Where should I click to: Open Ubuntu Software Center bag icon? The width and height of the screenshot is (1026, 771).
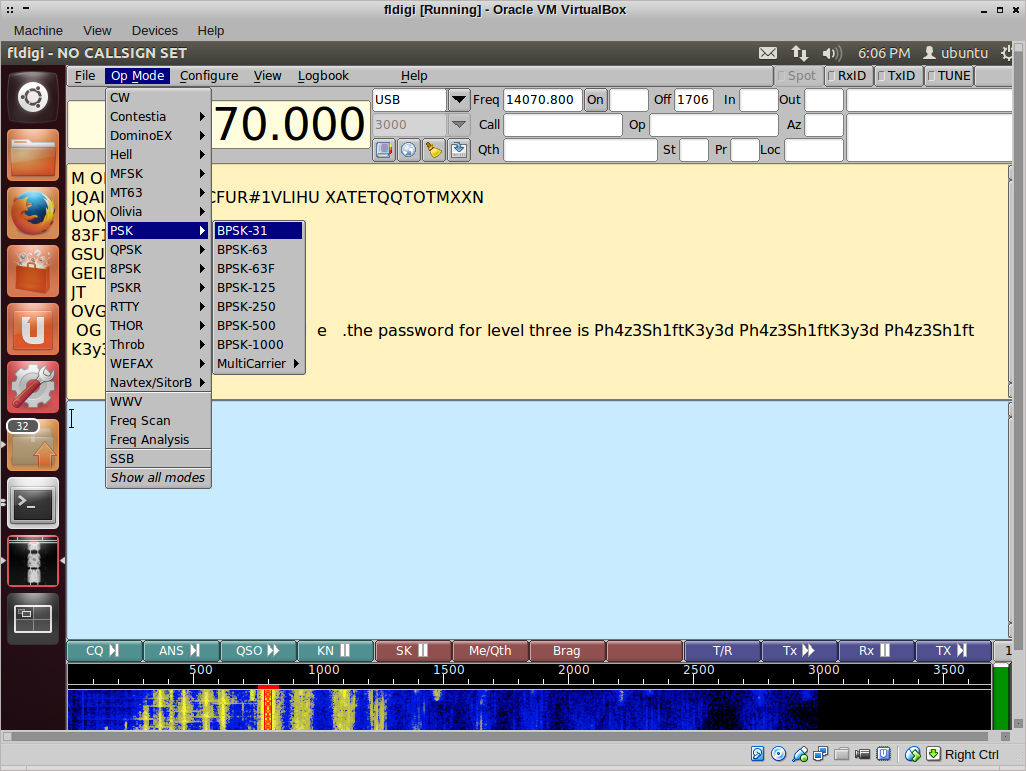[x=33, y=271]
